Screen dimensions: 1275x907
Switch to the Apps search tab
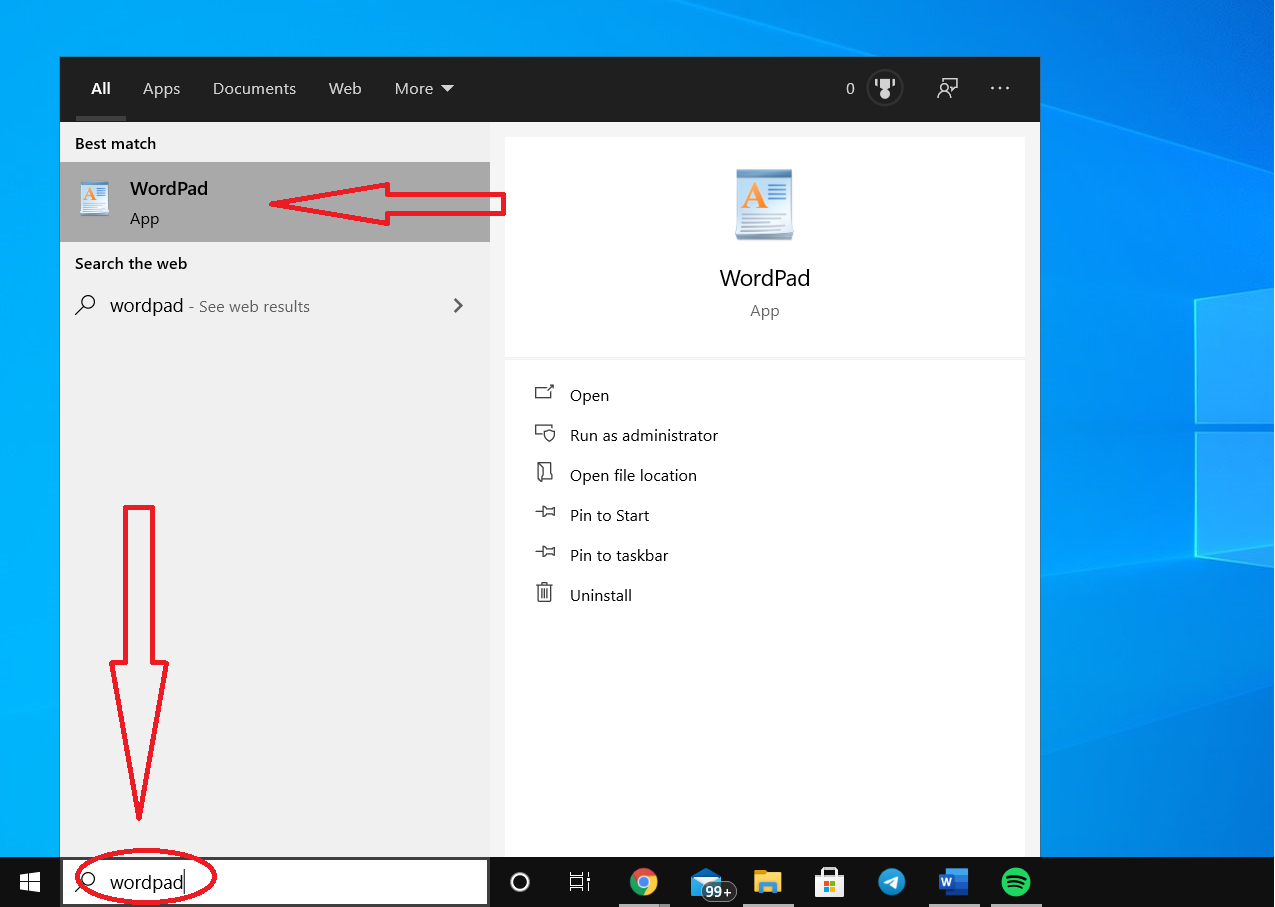click(x=161, y=89)
